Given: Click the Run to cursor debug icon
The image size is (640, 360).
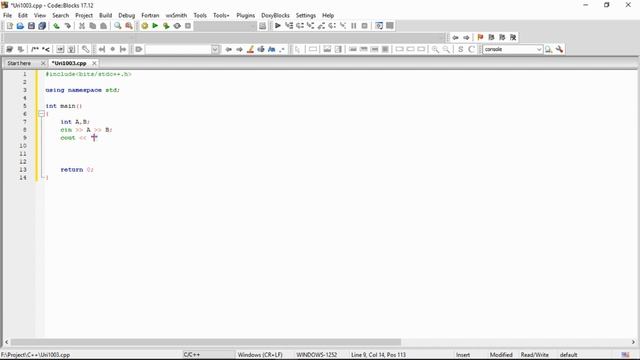Looking at the screenshot, I should click(289, 26).
